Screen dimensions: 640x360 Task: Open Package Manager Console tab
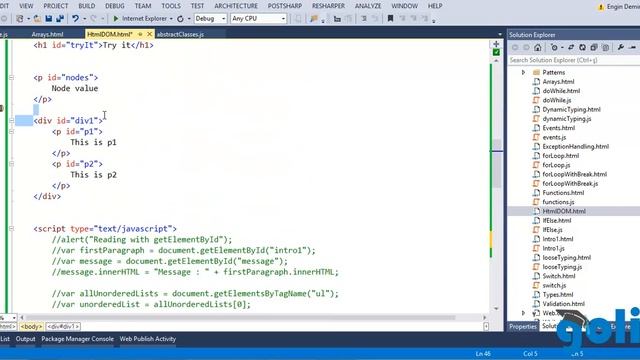77,339
